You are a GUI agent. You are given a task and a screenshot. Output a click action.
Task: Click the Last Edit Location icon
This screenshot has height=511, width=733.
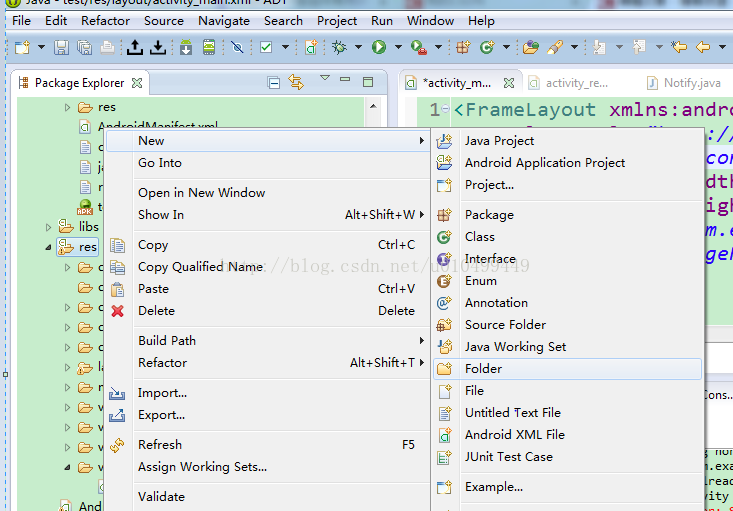click(679, 47)
